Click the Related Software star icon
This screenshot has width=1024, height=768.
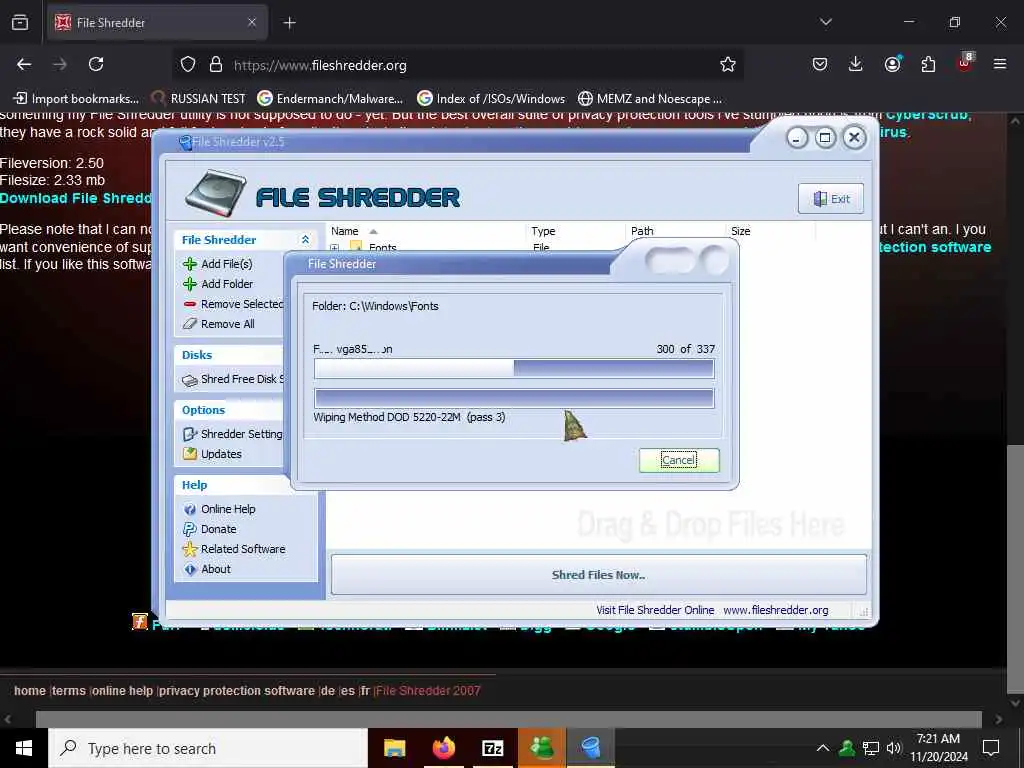(190, 549)
